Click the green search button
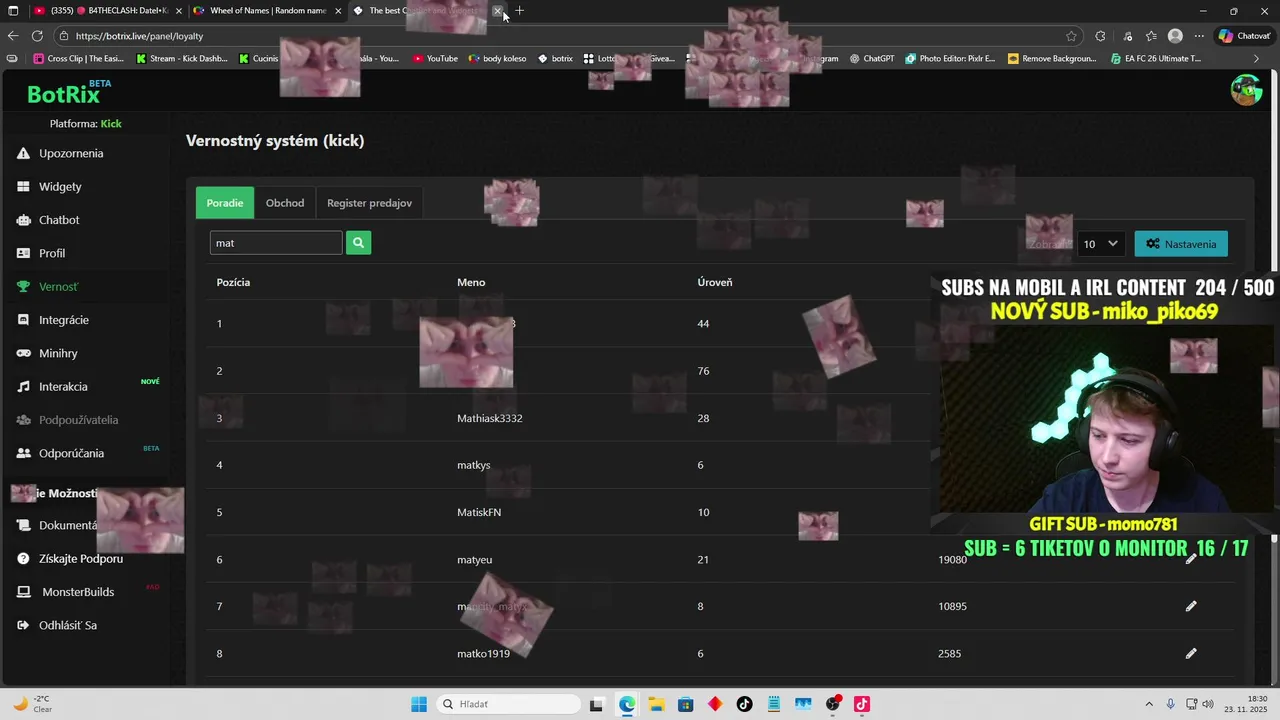 358,242
